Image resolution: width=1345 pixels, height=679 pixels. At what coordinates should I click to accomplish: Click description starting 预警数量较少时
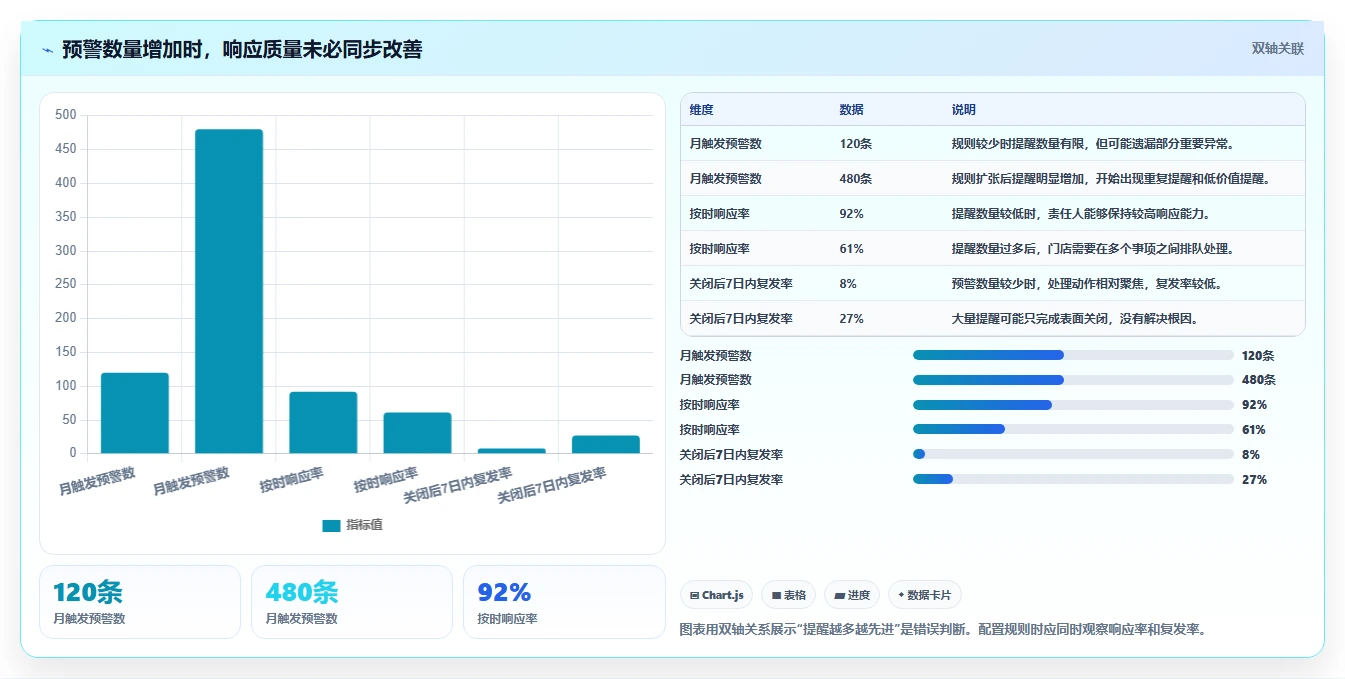(1088, 284)
